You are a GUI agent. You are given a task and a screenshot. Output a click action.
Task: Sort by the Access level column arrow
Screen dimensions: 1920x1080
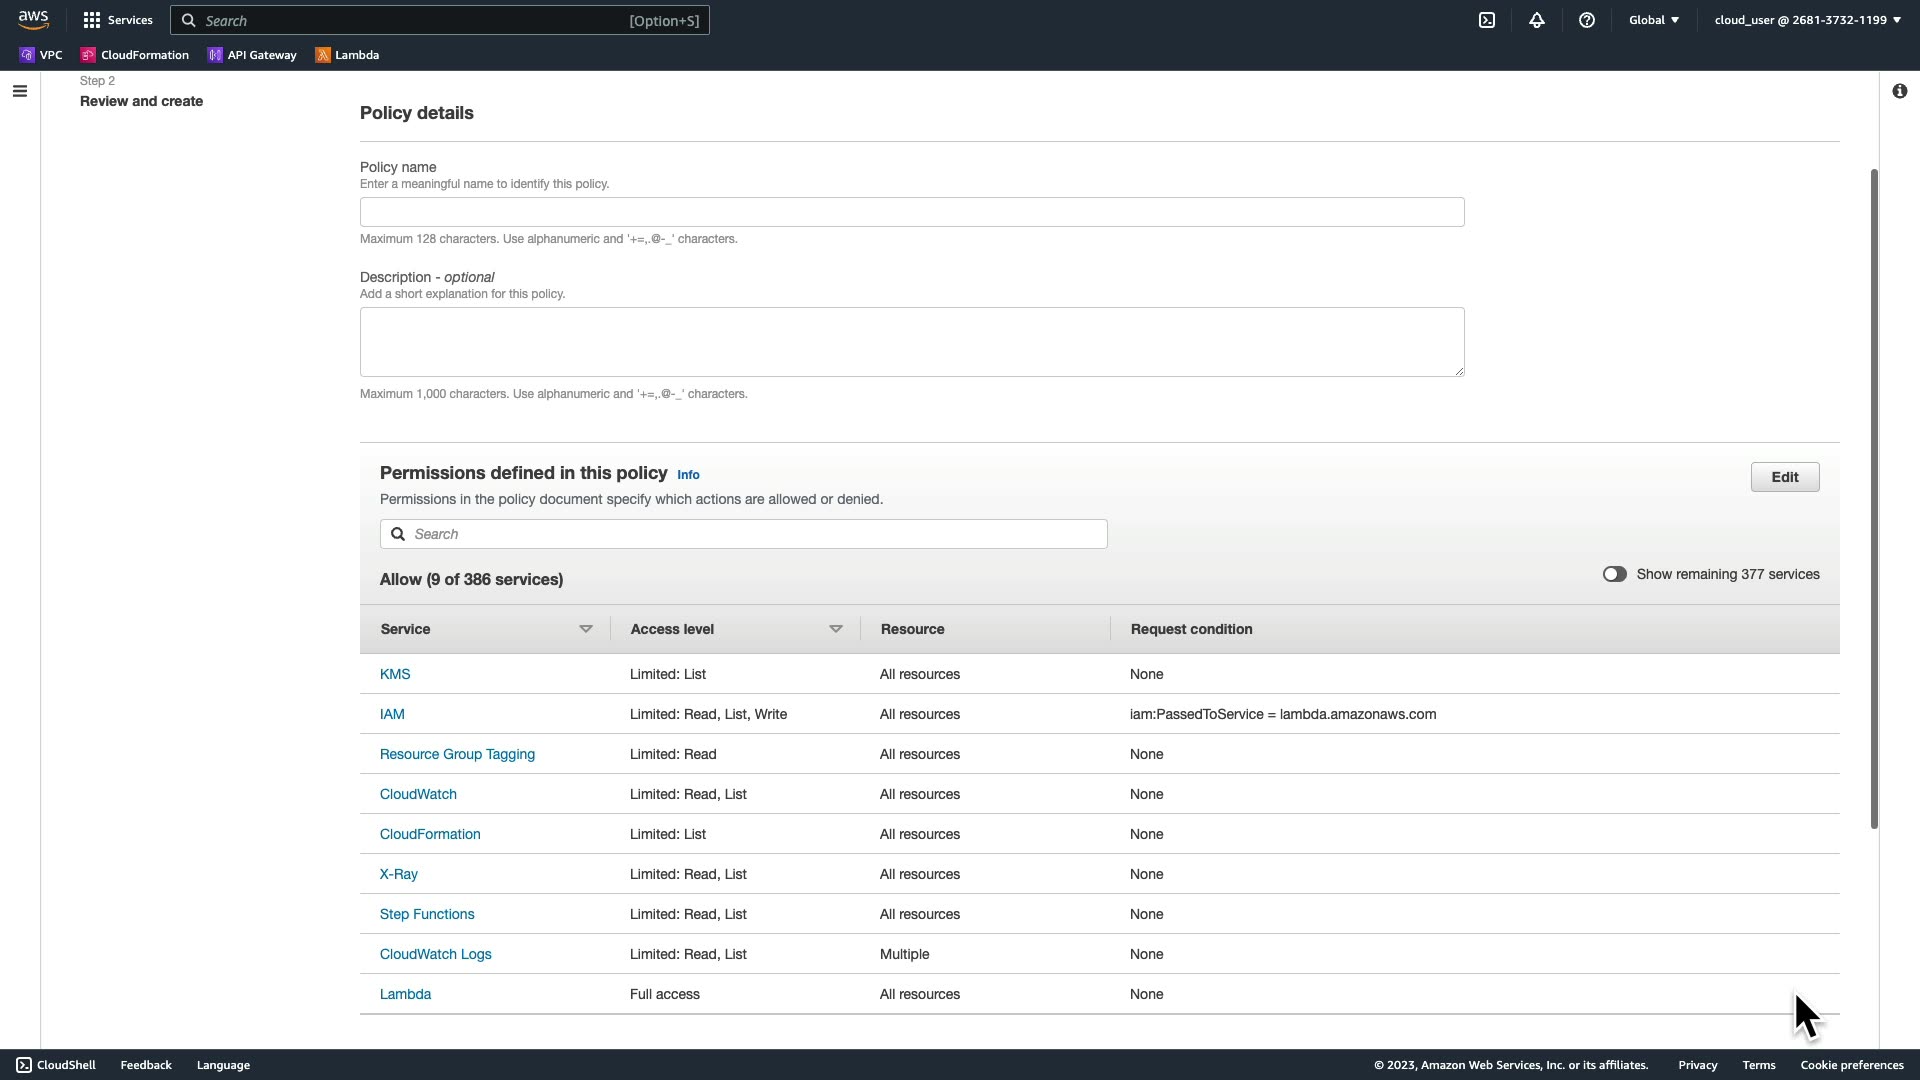836,629
